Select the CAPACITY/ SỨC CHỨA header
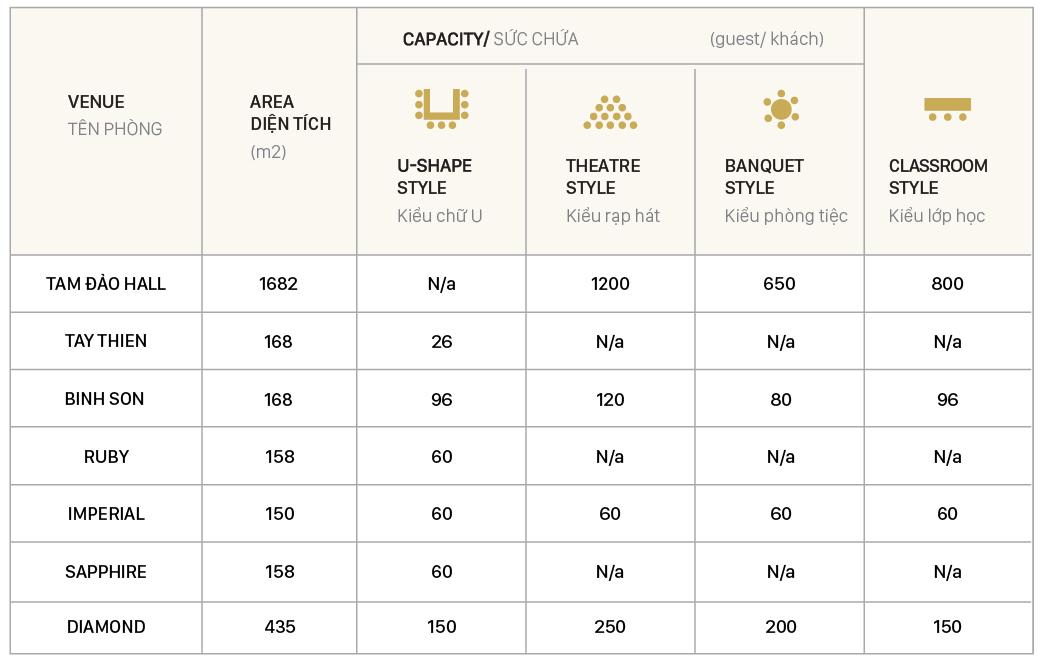1044x664 pixels. click(490, 39)
